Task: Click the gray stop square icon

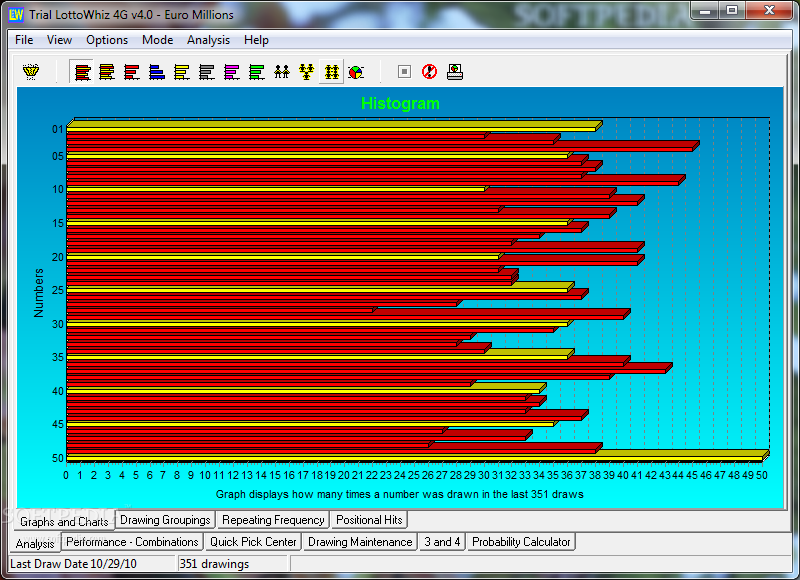Action: [x=404, y=72]
